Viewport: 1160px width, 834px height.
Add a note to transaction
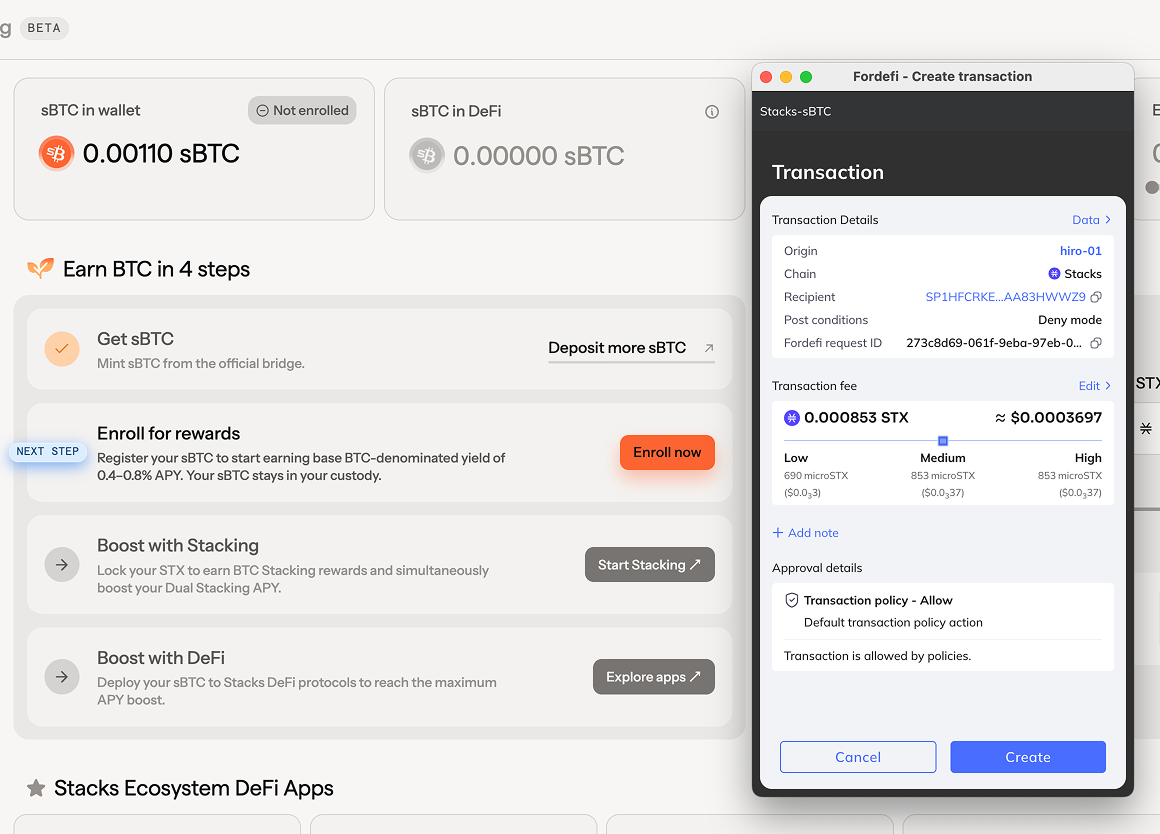pyautogui.click(x=806, y=533)
